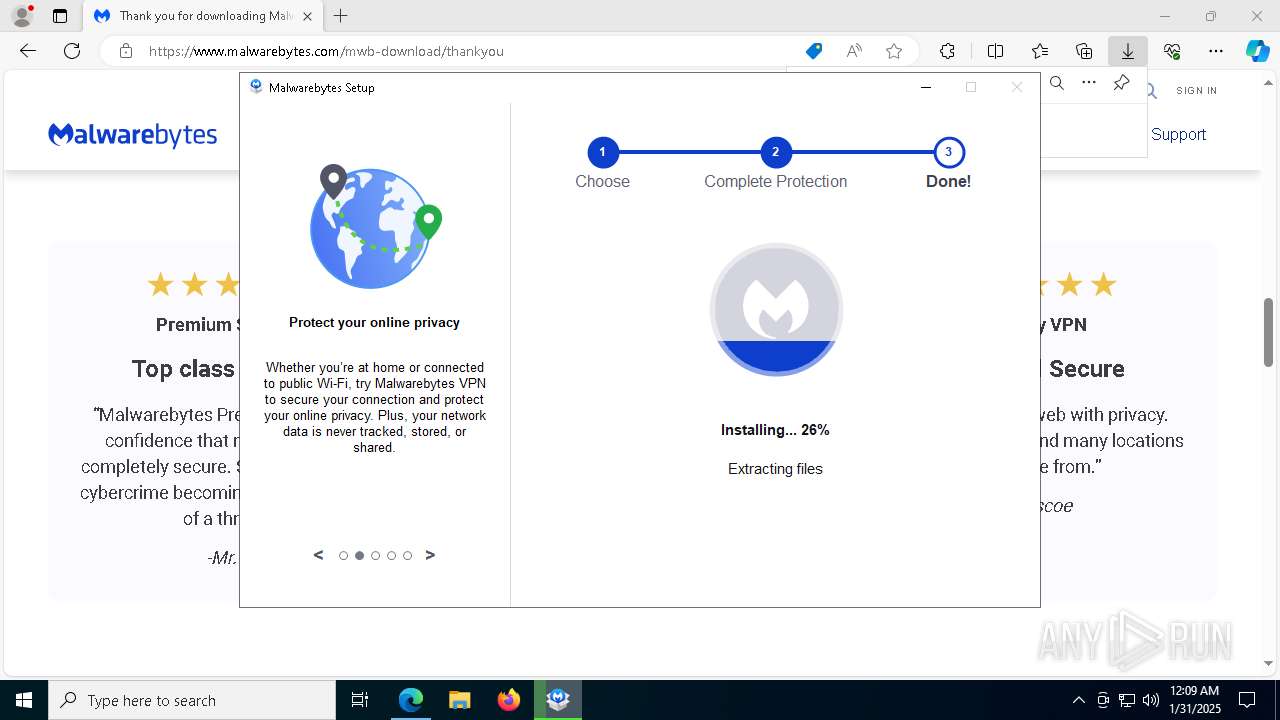Click the page vertical scrollbar thumb

click(1269, 332)
